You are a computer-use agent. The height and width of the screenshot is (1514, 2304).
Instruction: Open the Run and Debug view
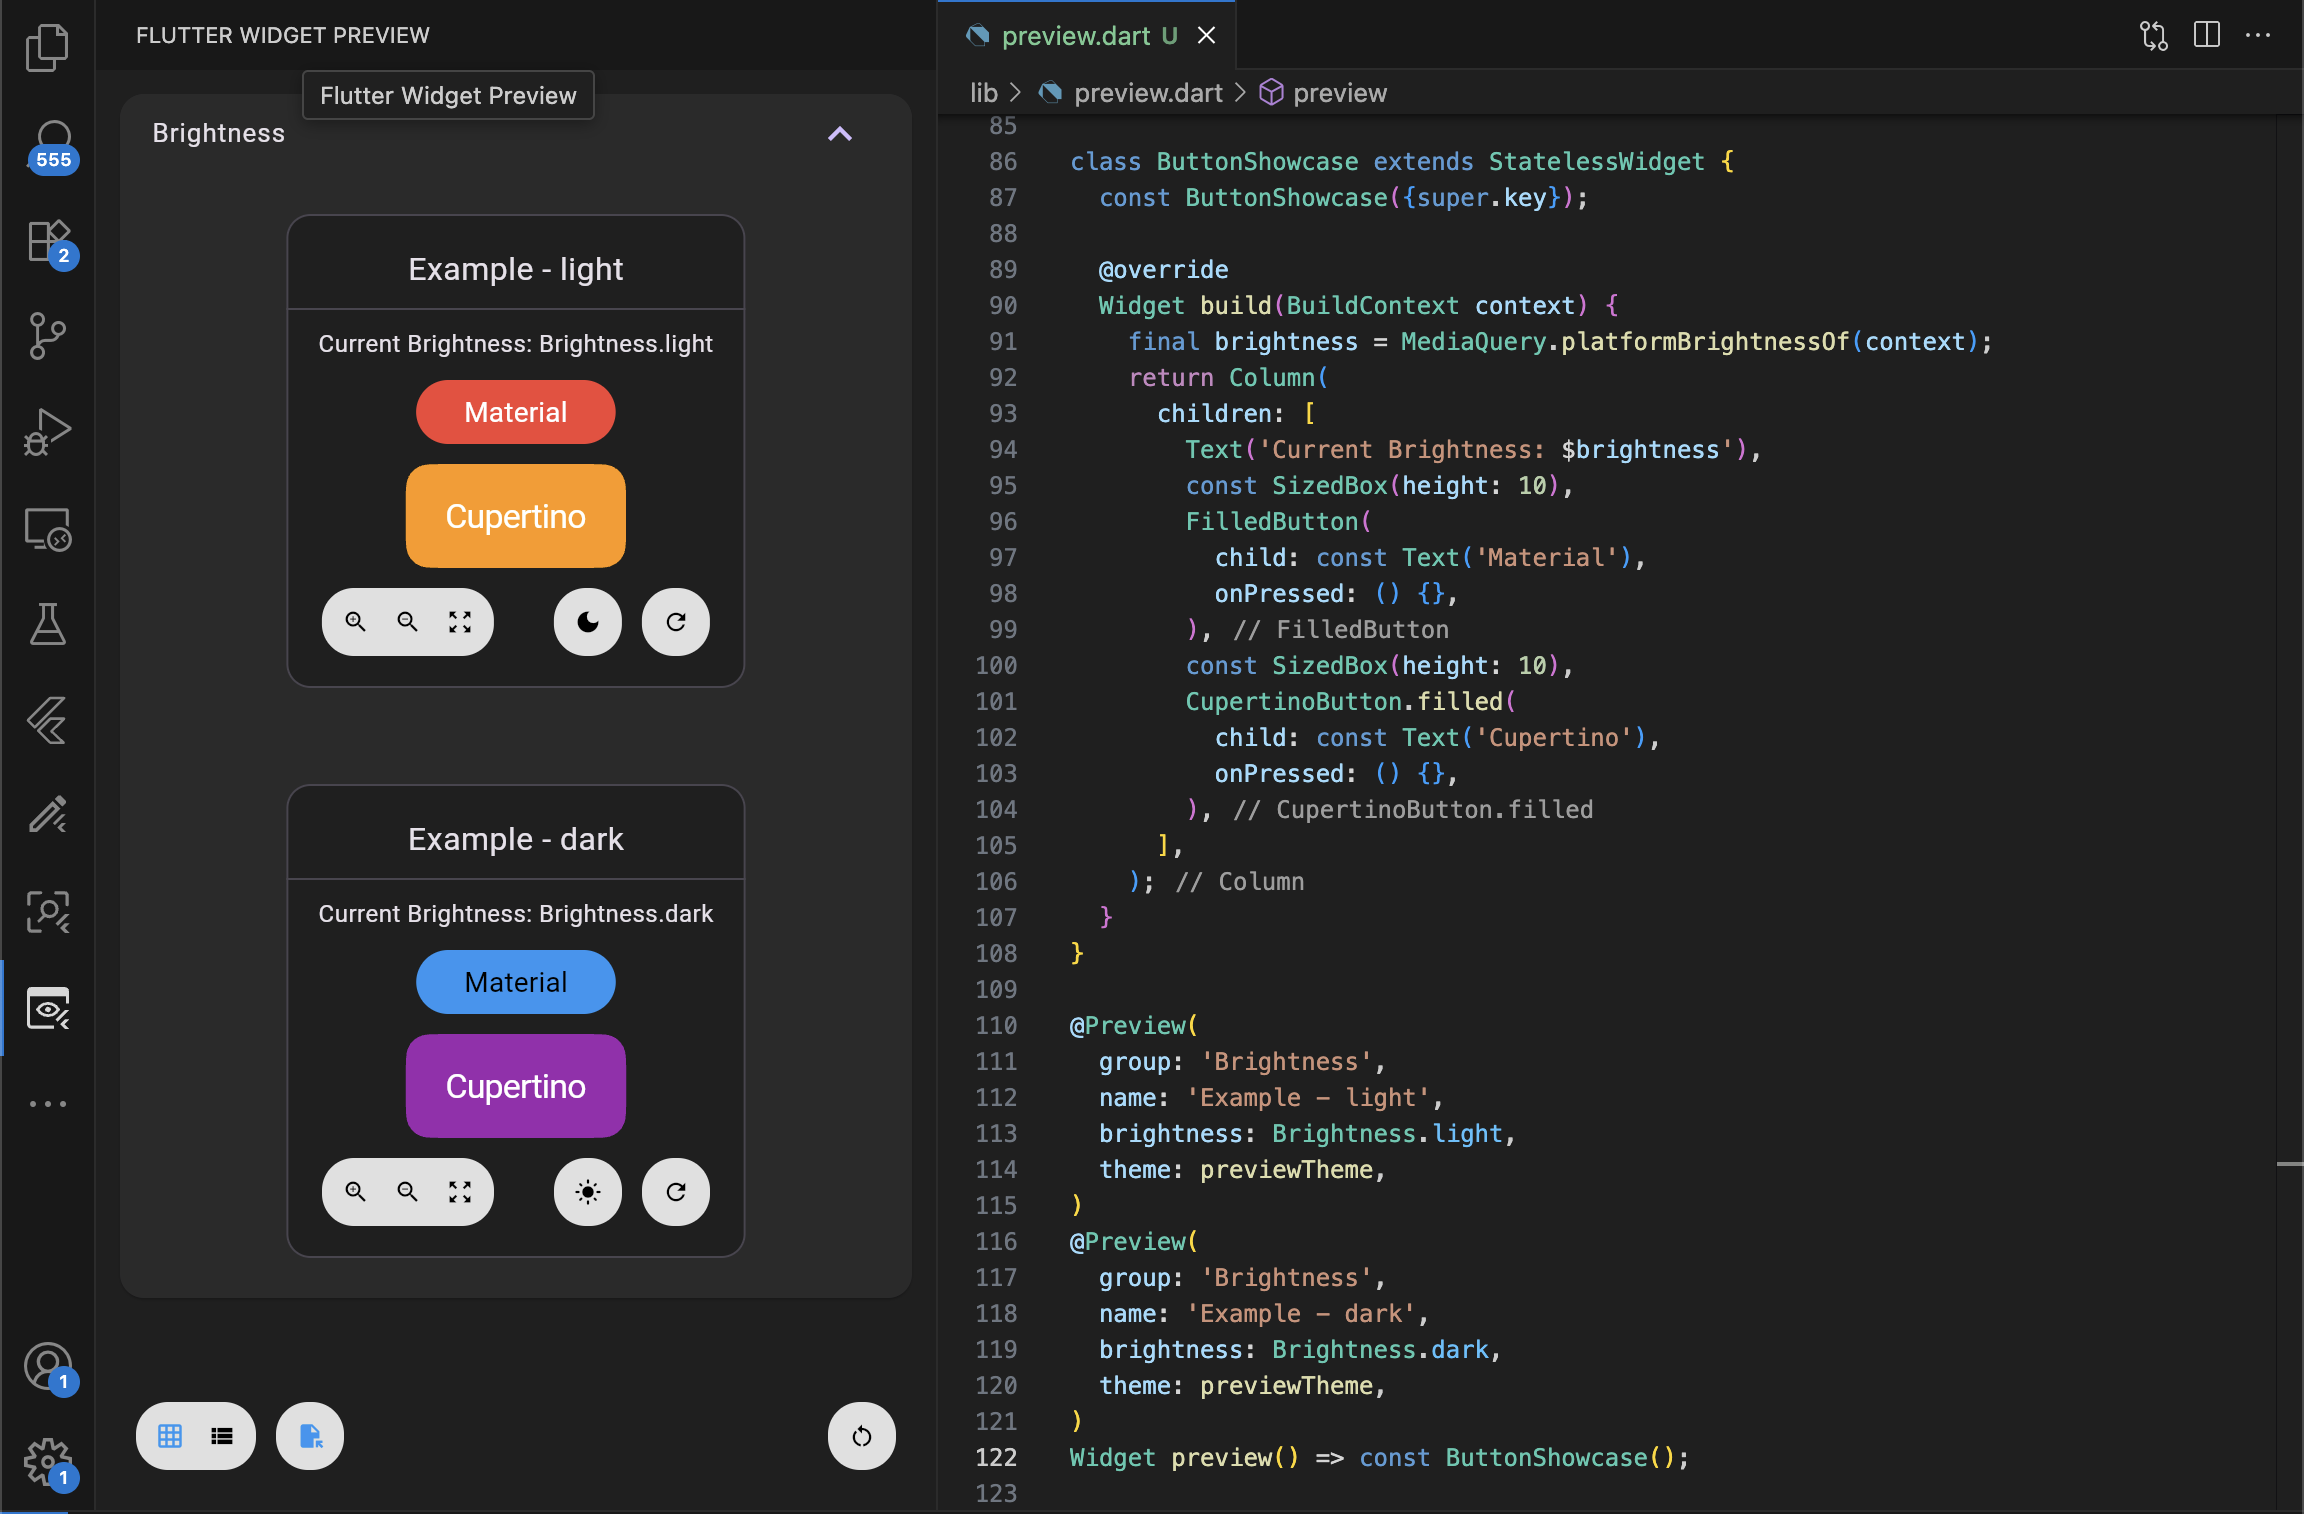point(47,430)
